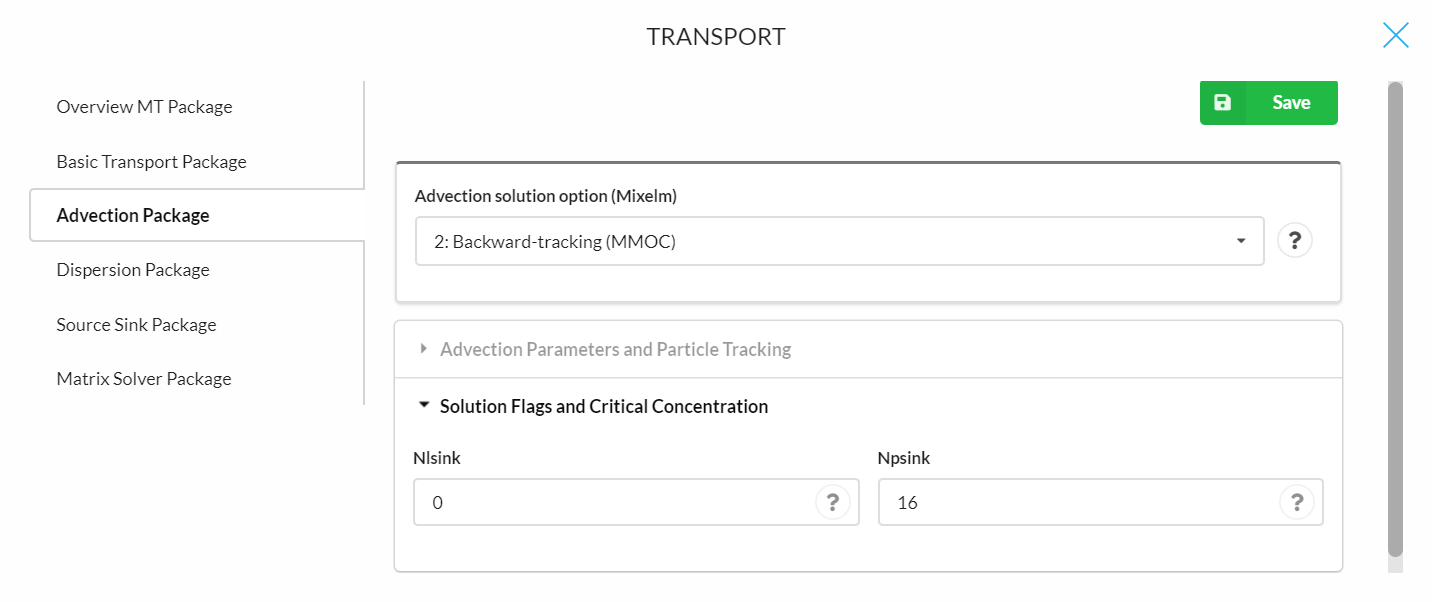
Task: Switch to the Overview MT Package section
Action: (144, 106)
